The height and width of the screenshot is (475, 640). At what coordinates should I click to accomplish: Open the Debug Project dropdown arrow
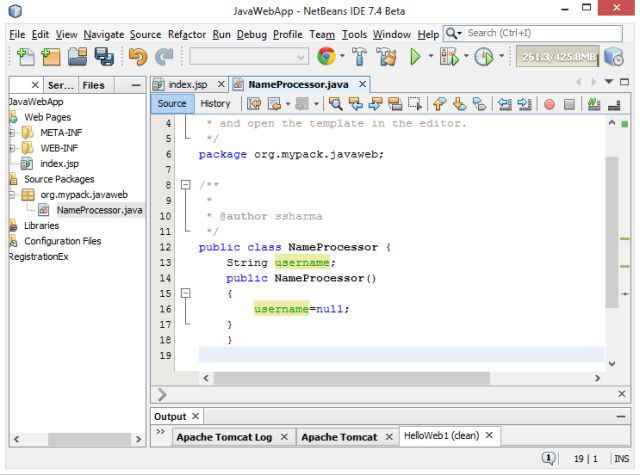click(x=466, y=56)
